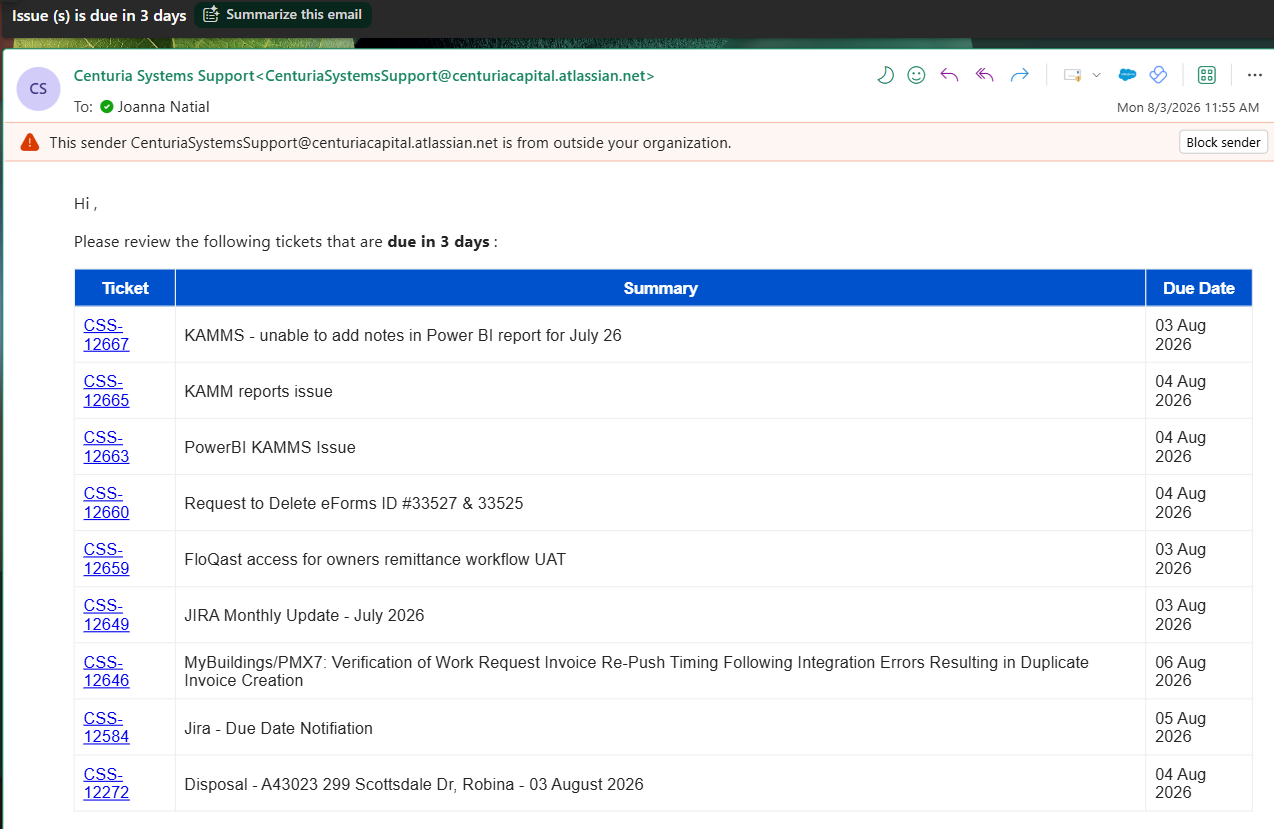This screenshot has height=829, width=1274.
Task: Open the emoji reaction smiley icon
Action: pyautogui.click(x=916, y=75)
